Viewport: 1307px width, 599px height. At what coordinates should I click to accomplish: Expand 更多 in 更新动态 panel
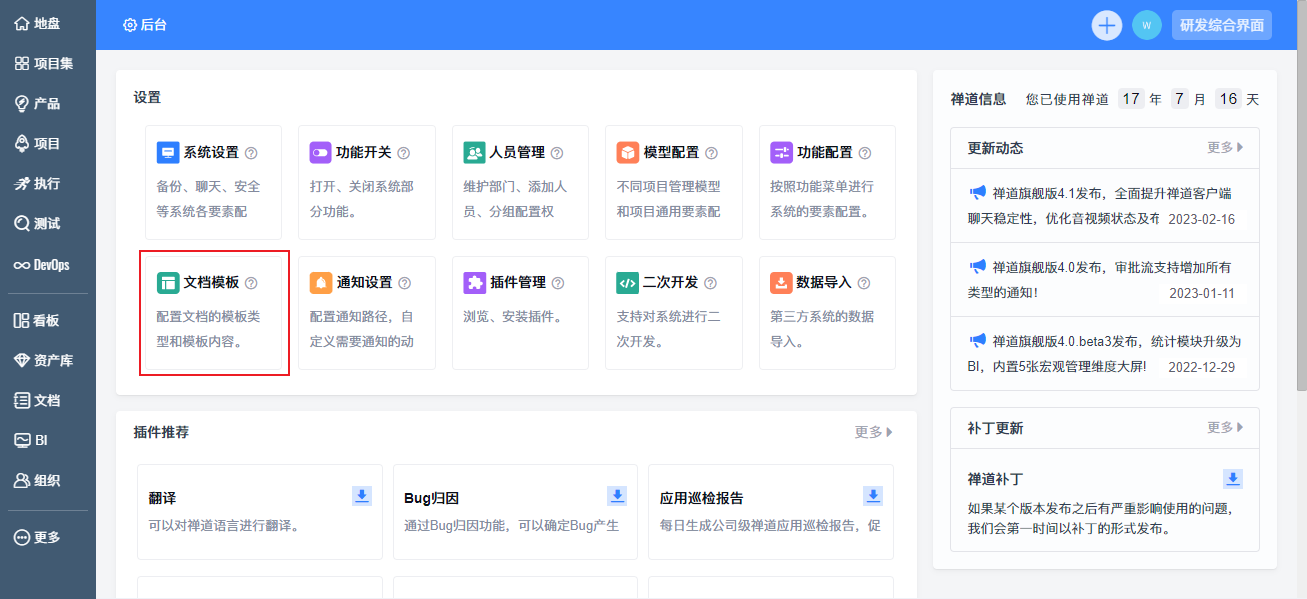coord(1225,147)
